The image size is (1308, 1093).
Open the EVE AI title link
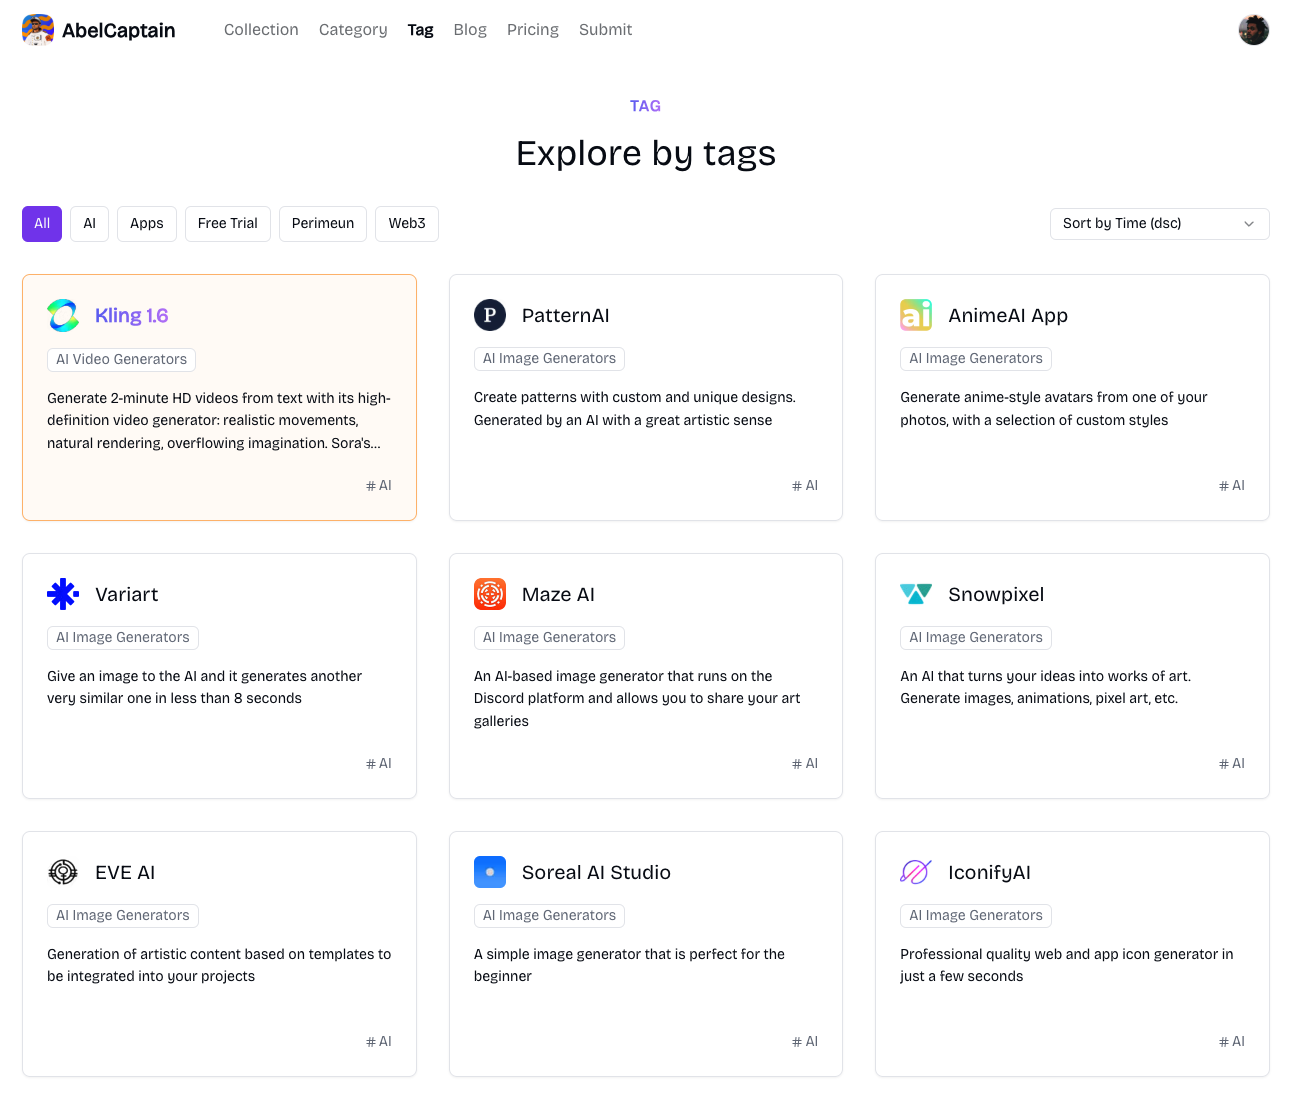click(x=125, y=872)
